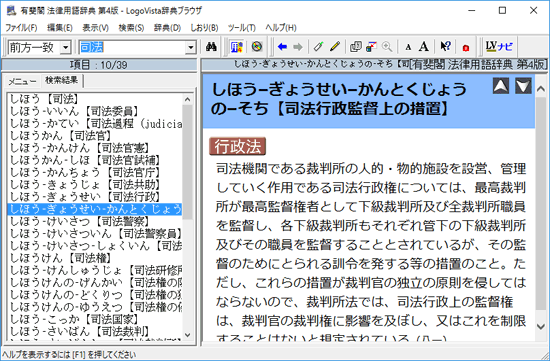Open the しおり(B) menu
This screenshot has width=550, height=361.
(x=204, y=28)
